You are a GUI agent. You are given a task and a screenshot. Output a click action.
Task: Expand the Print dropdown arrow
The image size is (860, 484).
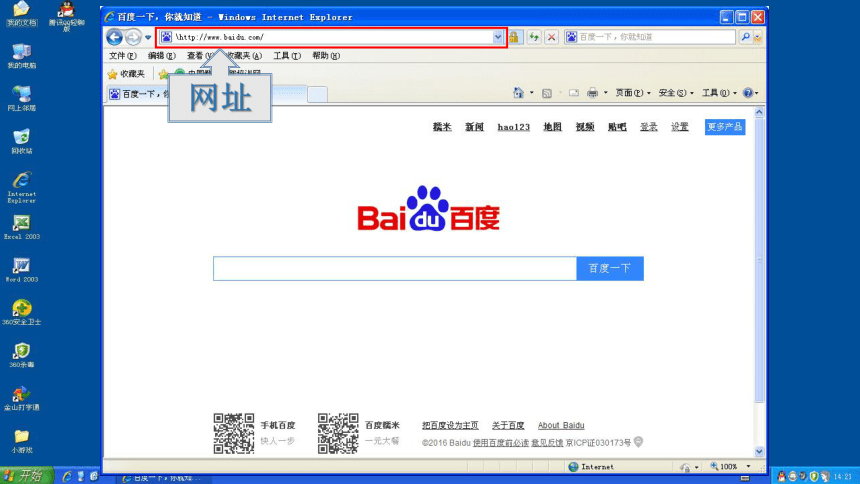(x=606, y=93)
